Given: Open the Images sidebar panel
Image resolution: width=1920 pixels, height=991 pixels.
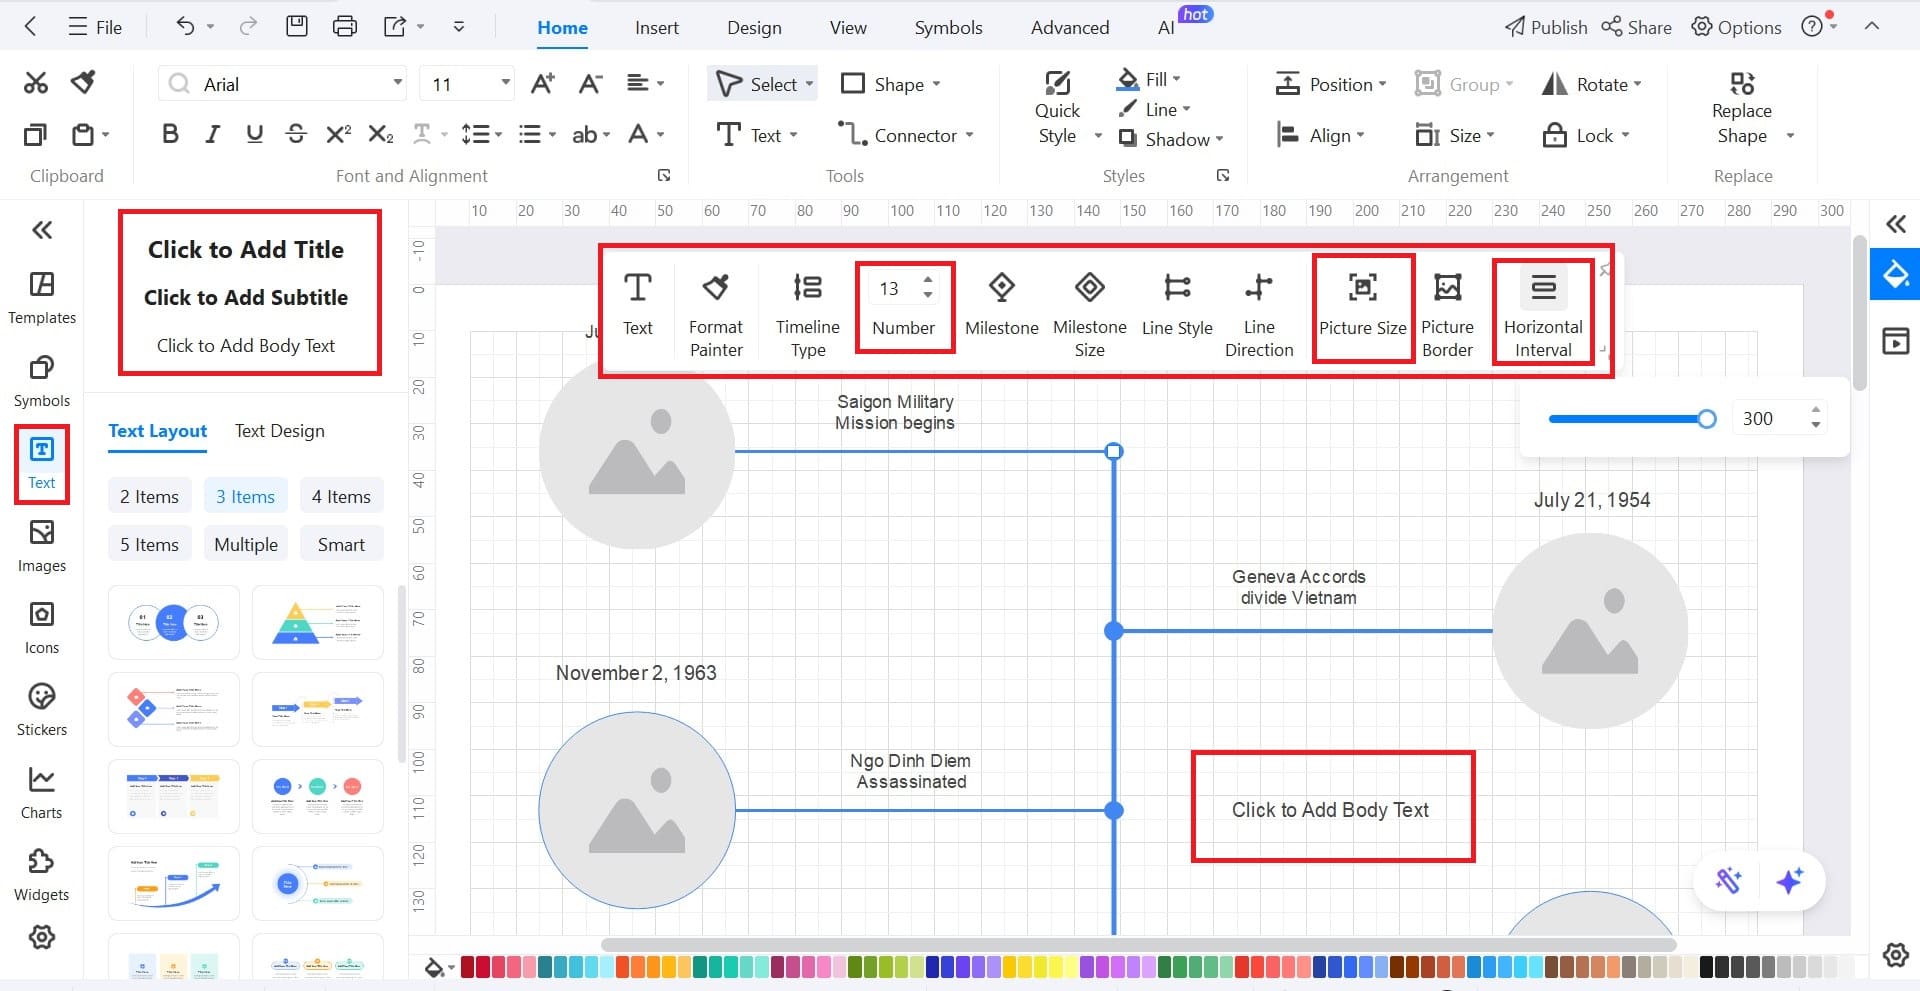Looking at the screenshot, I should 42,546.
